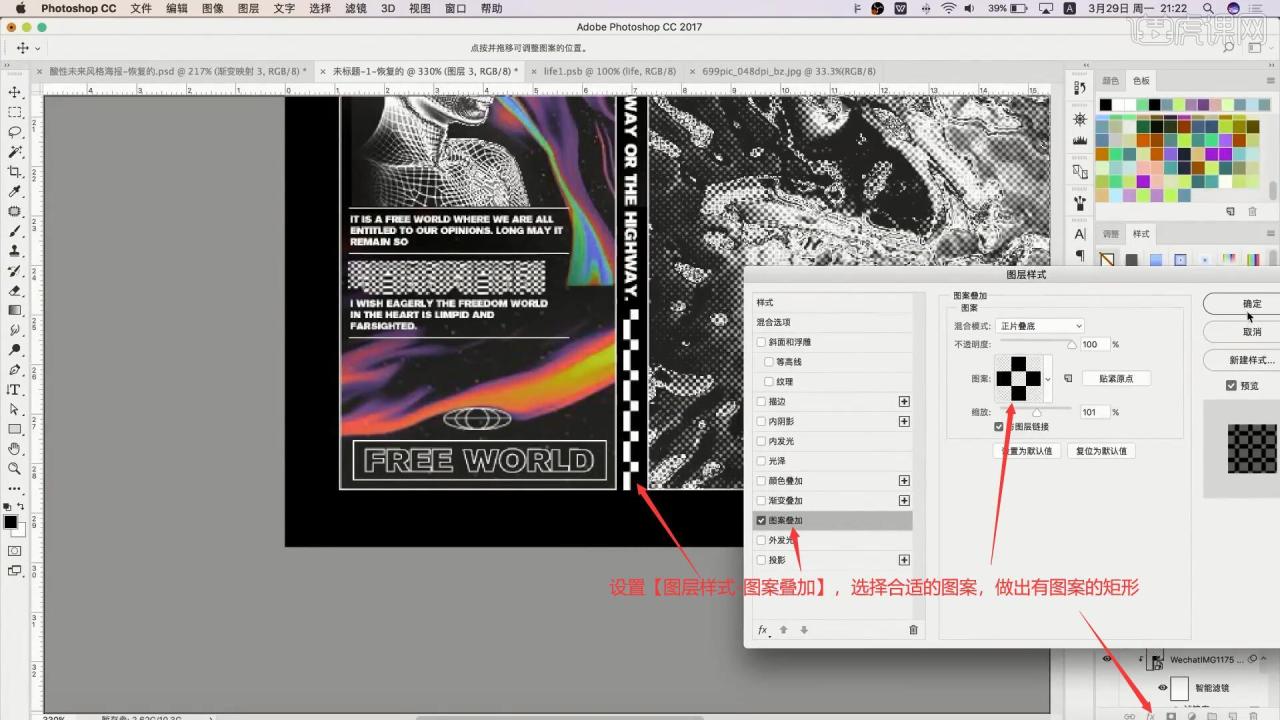
Task: Switch to the life1.psb document tab
Action: click(609, 71)
